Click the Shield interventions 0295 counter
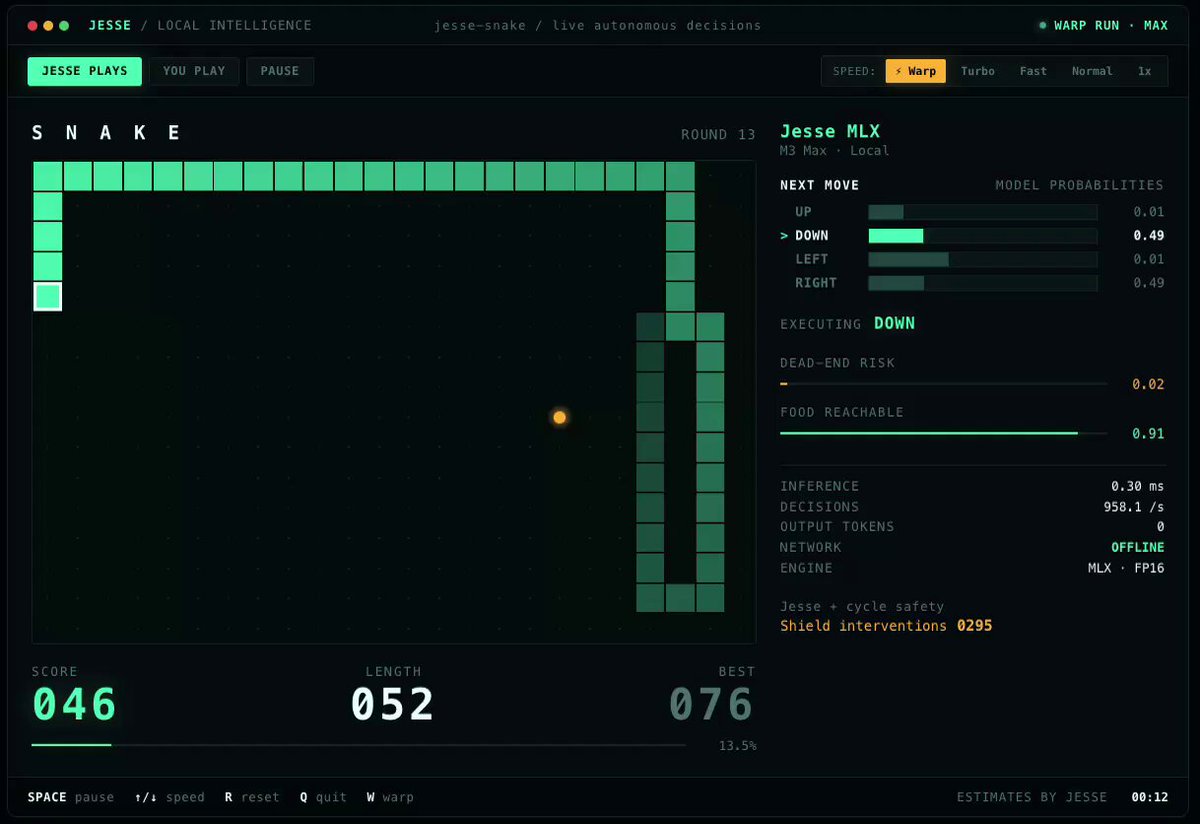The image size is (1200, 824). pyautogui.click(x=886, y=626)
